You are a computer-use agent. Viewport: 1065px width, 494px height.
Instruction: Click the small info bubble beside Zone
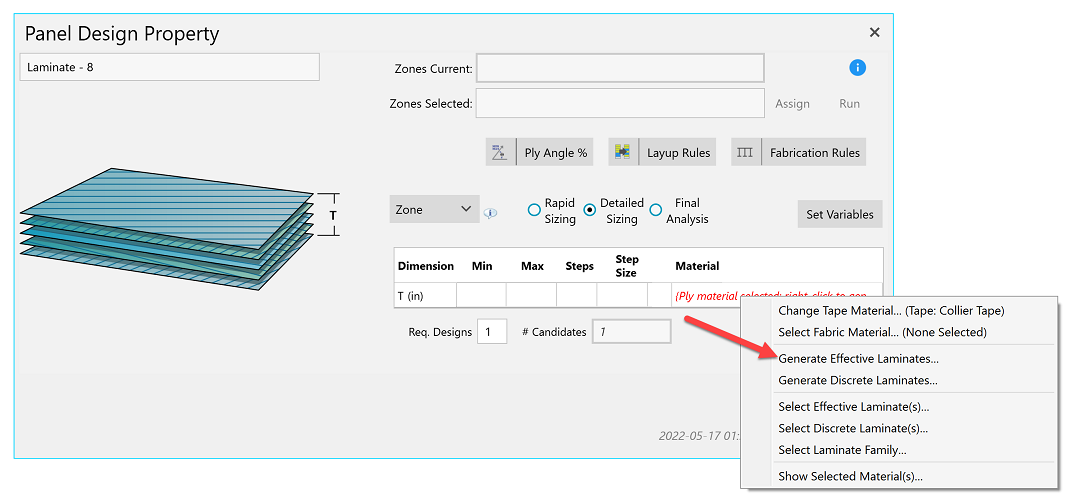490,213
